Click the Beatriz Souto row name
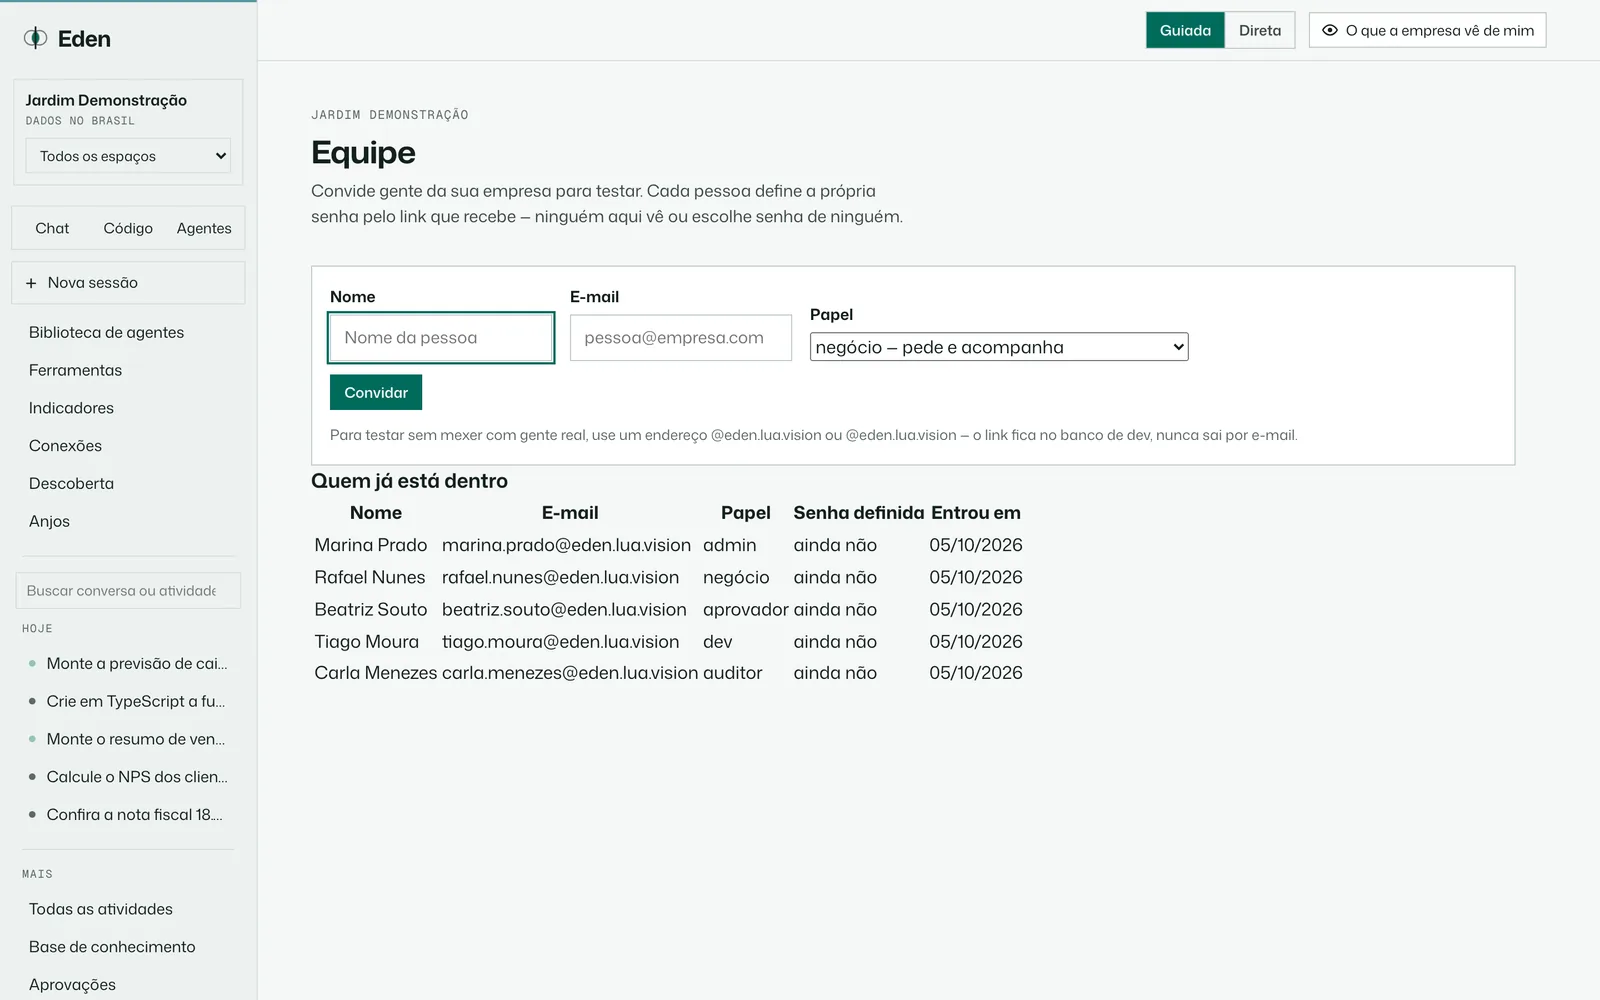Screen dimensions: 1600x1000 tap(370, 609)
